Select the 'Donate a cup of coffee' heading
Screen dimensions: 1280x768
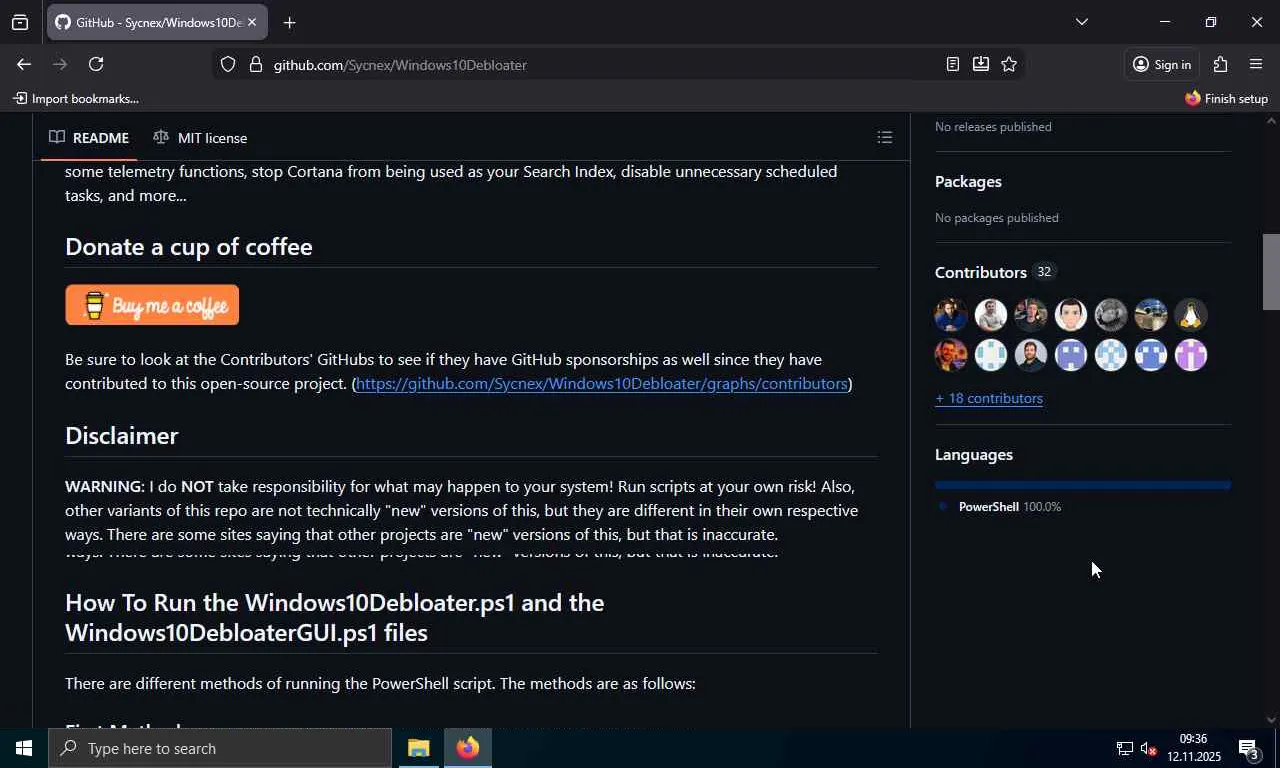pyautogui.click(x=189, y=246)
